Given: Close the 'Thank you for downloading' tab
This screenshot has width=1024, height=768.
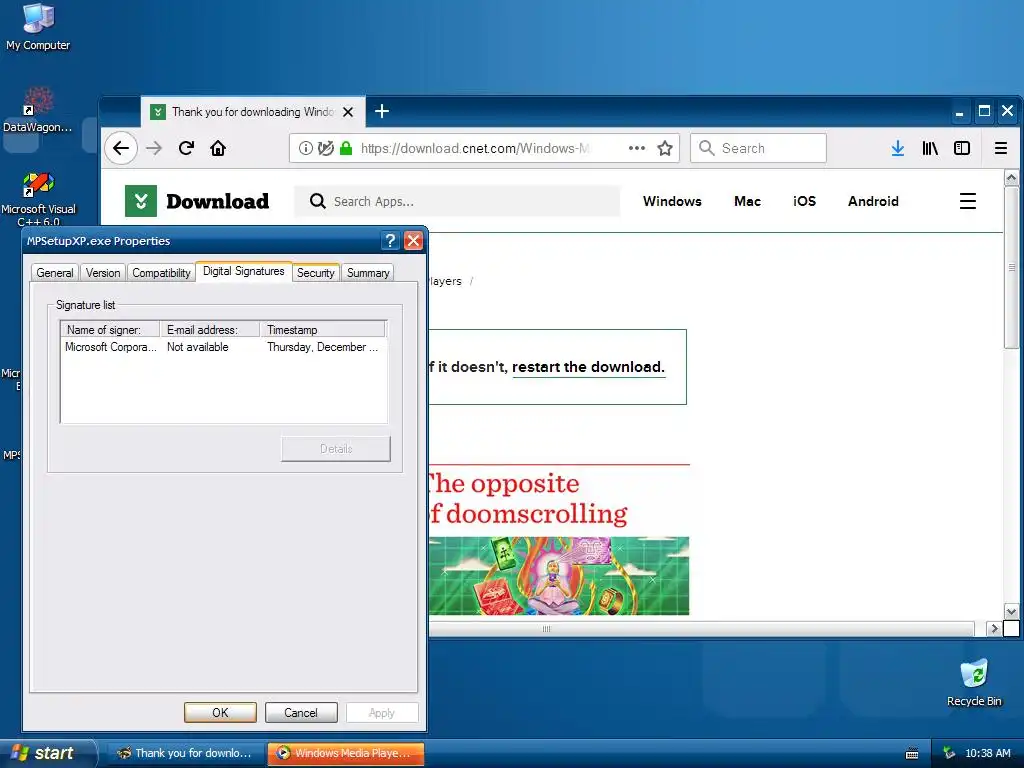Looking at the screenshot, I should coord(348,112).
